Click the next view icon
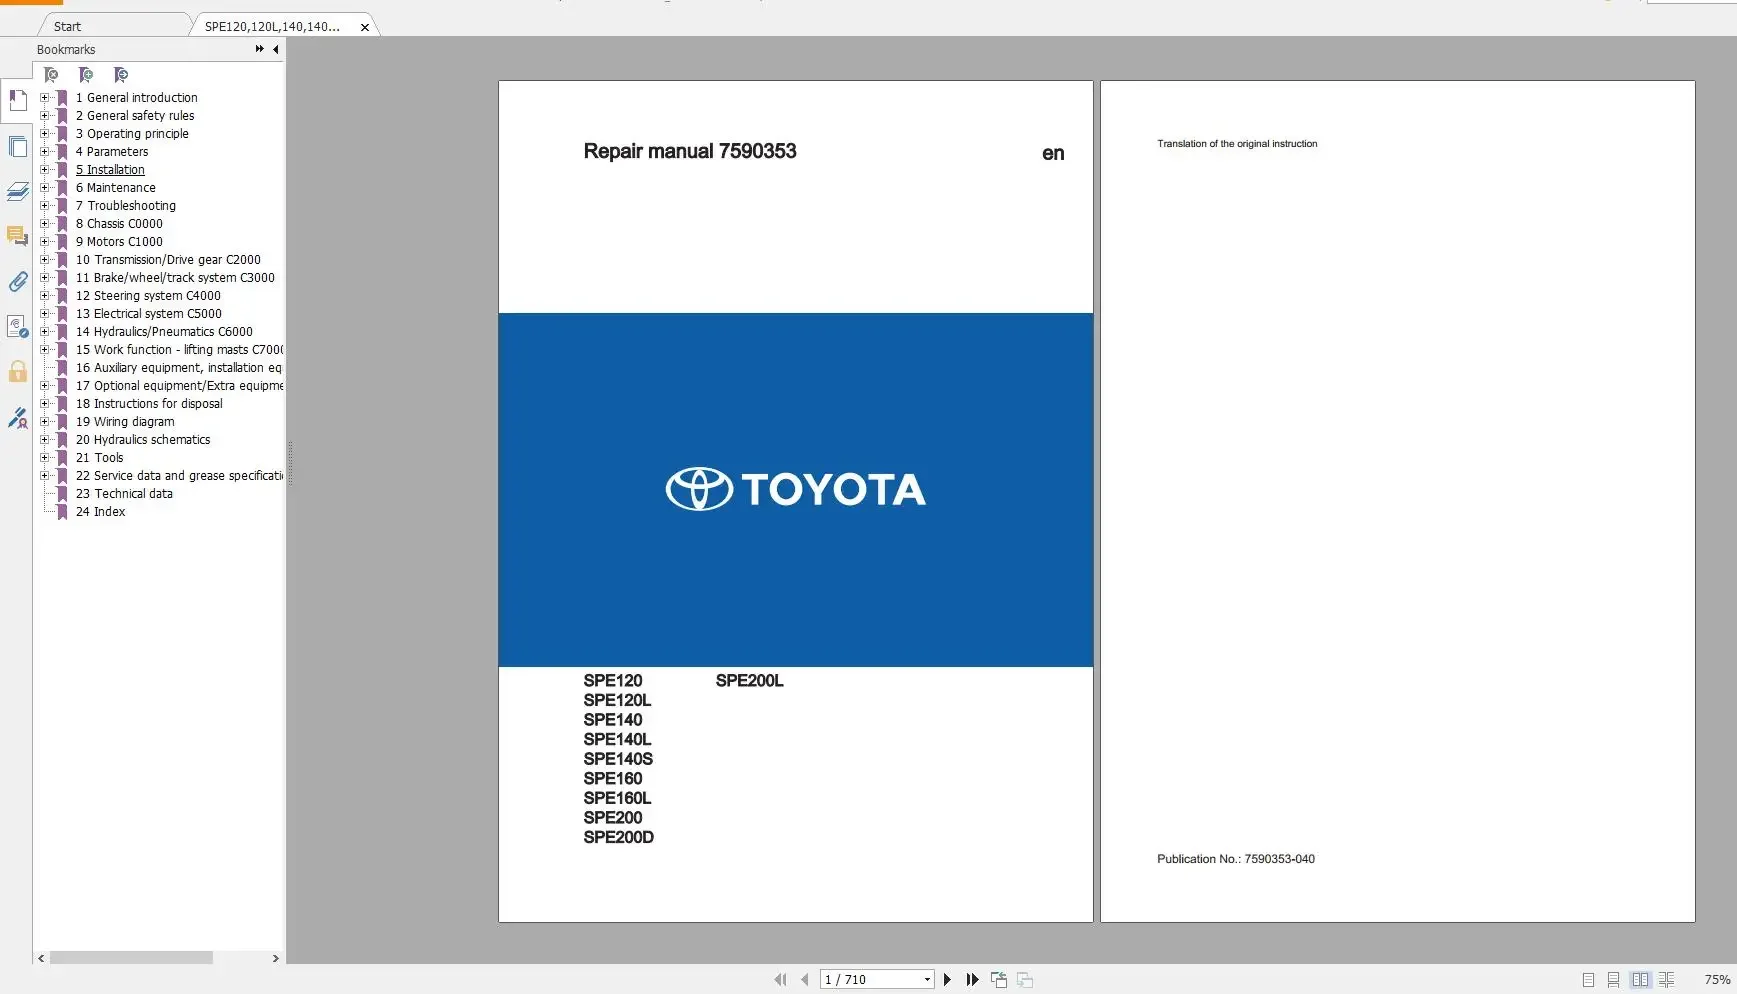 coord(1025,980)
